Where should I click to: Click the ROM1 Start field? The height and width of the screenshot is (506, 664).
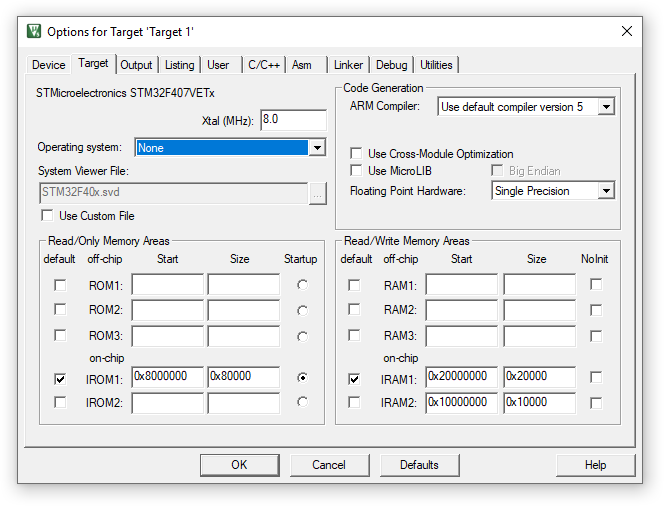(168, 284)
